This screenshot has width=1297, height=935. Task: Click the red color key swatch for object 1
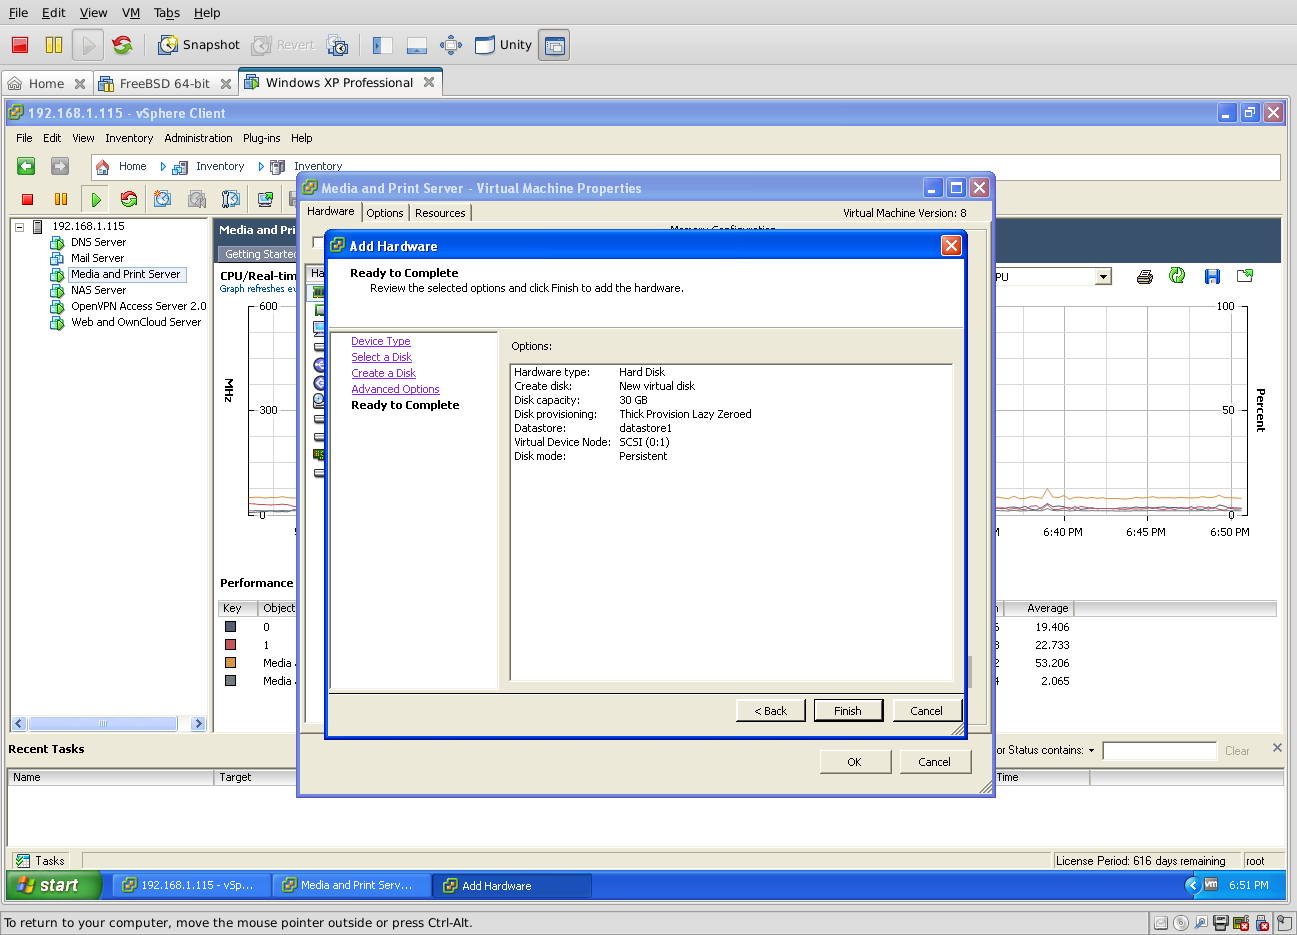pyautogui.click(x=231, y=644)
